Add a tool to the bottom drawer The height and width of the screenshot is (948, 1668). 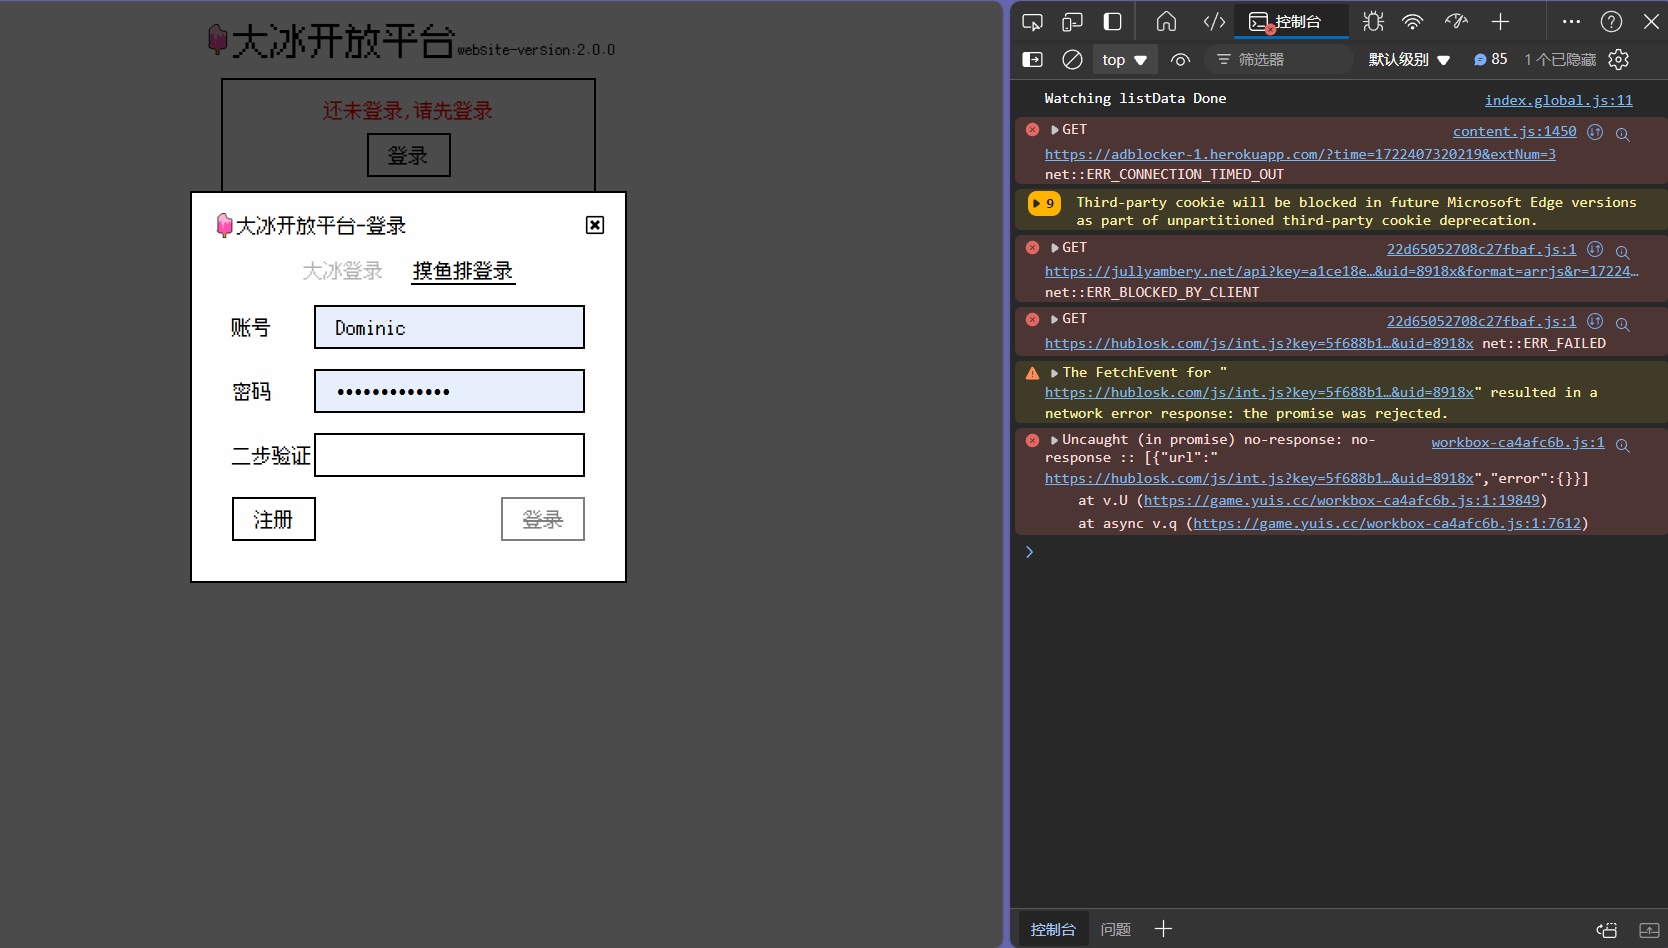1163,929
